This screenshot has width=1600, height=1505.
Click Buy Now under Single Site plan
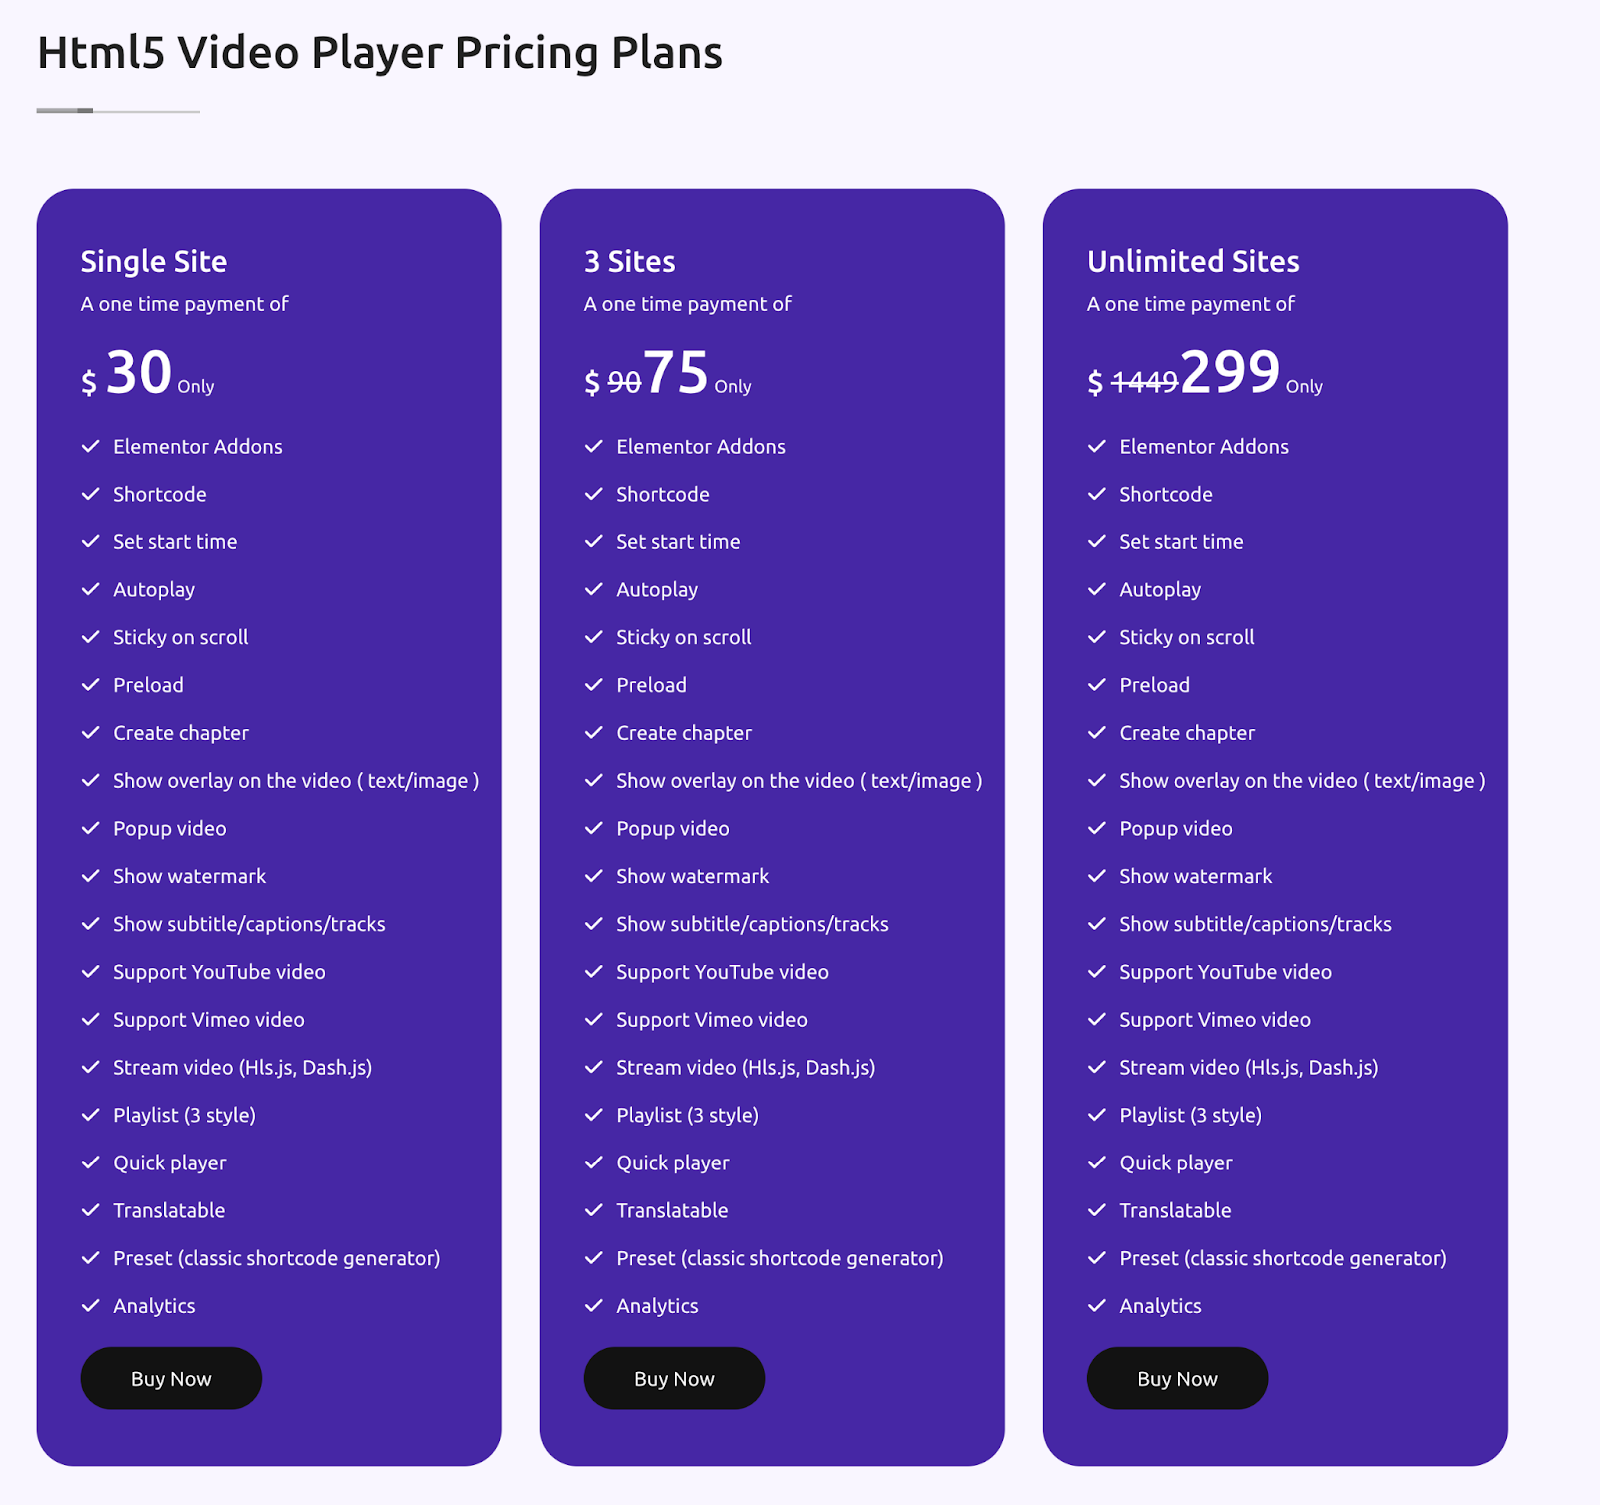pos(171,1378)
